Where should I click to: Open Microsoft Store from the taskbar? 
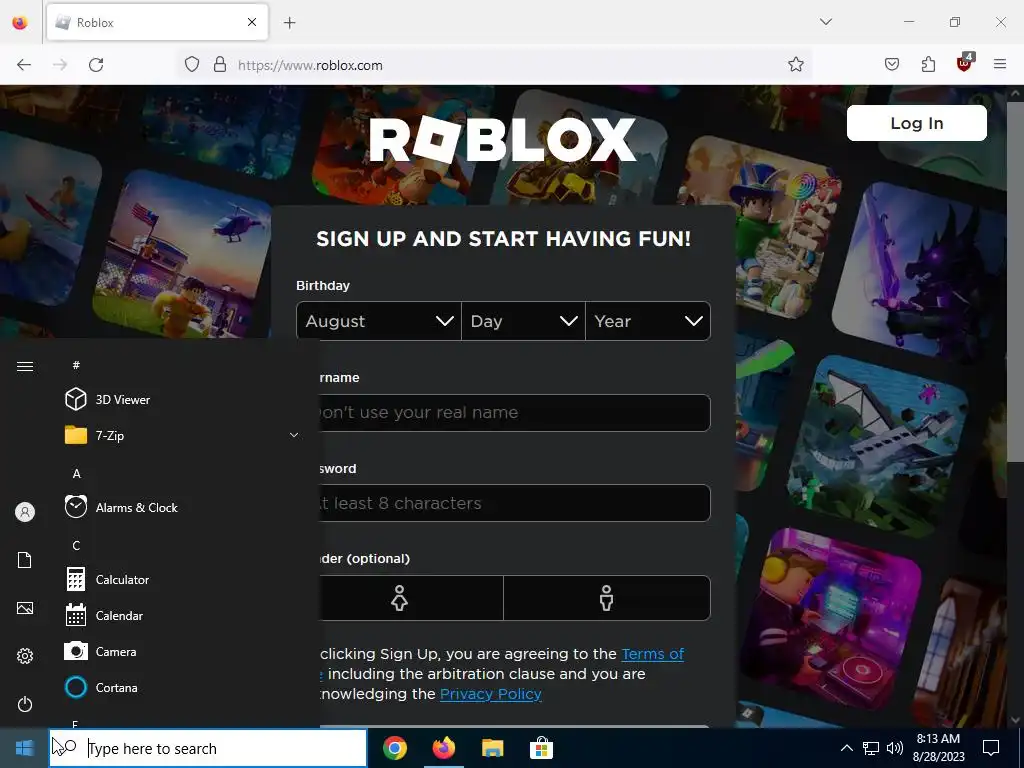tap(541, 748)
